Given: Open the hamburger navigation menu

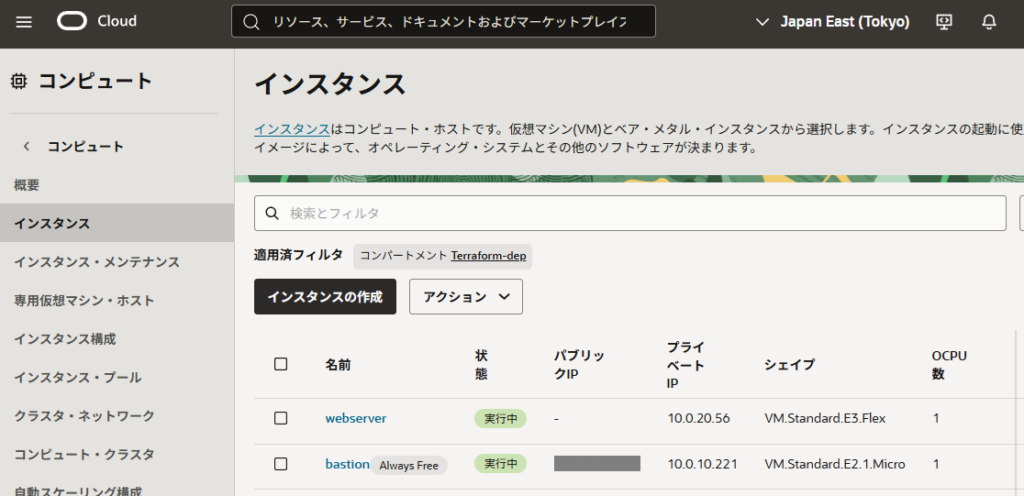Looking at the screenshot, I should point(24,22).
